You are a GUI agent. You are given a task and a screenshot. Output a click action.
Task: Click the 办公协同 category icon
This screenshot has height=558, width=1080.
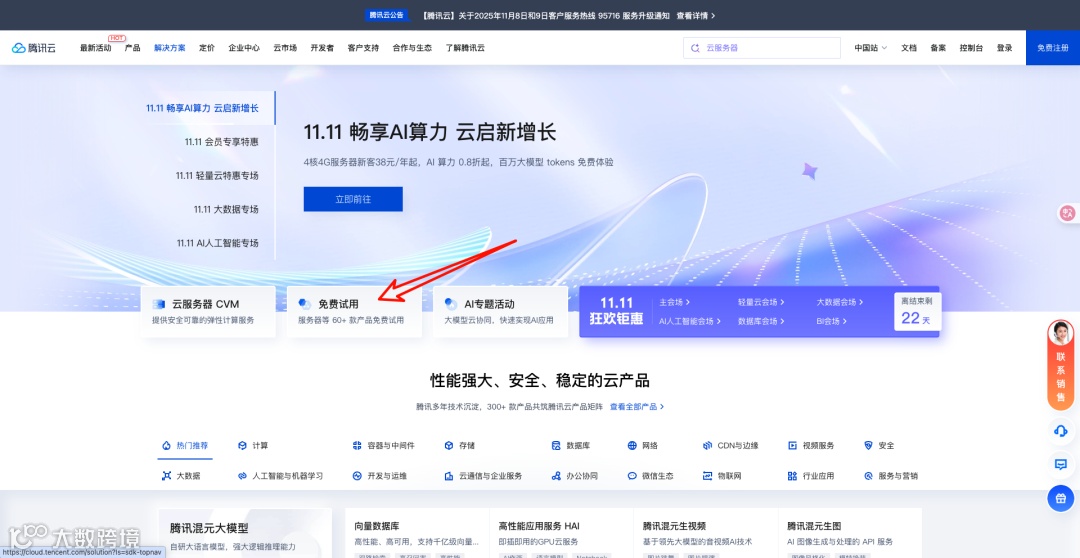556,476
